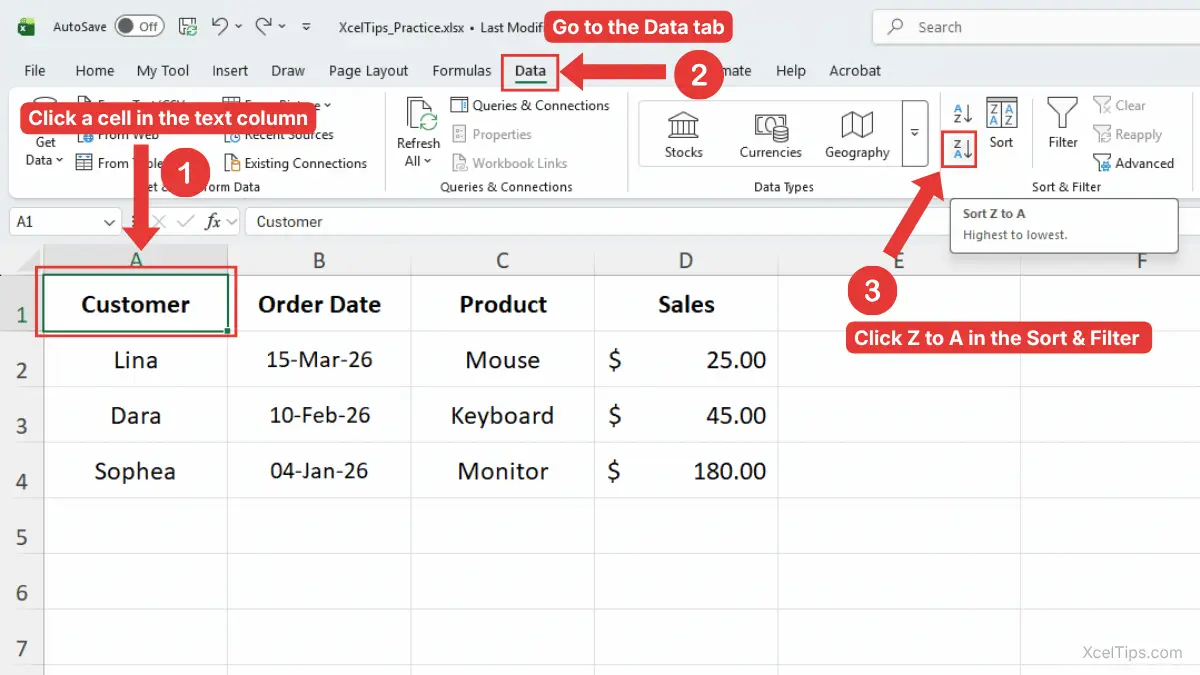Switch to the Insert tab
Screen dimensions: 1200x675
point(230,71)
